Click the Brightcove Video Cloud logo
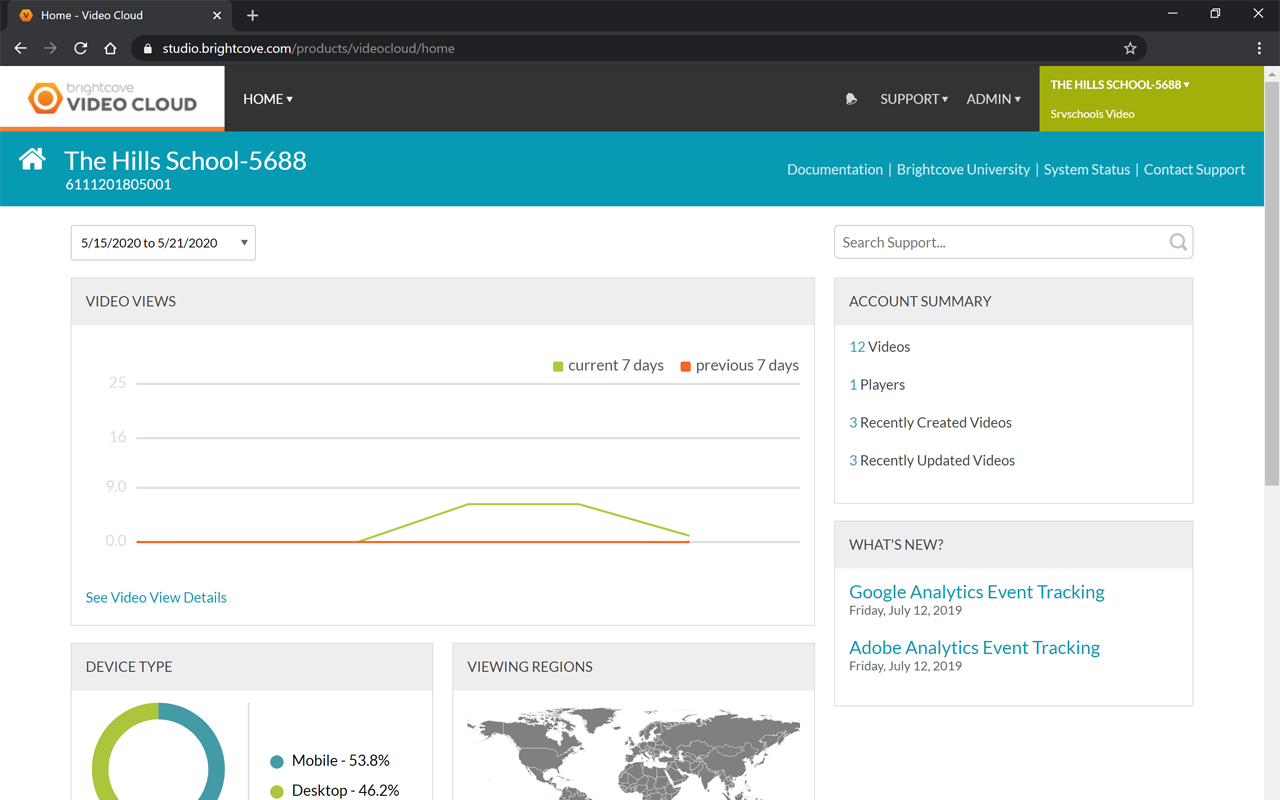 112,98
